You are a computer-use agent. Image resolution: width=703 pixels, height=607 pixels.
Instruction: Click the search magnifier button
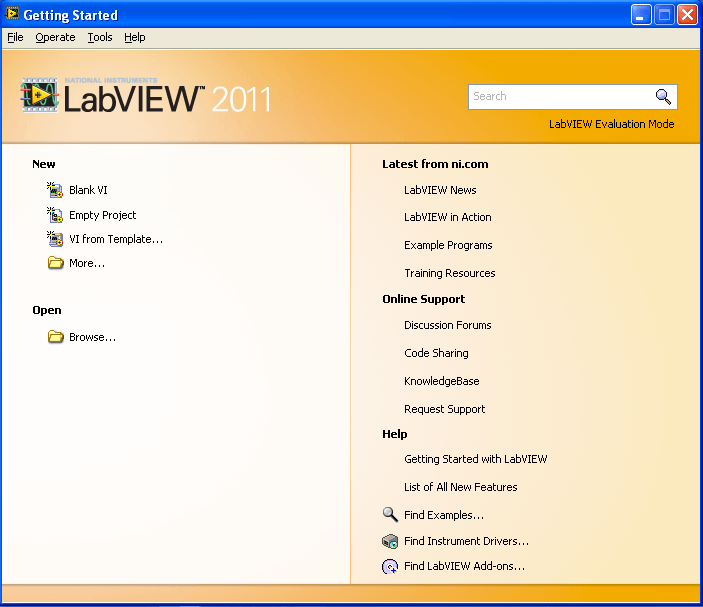pyautogui.click(x=663, y=96)
